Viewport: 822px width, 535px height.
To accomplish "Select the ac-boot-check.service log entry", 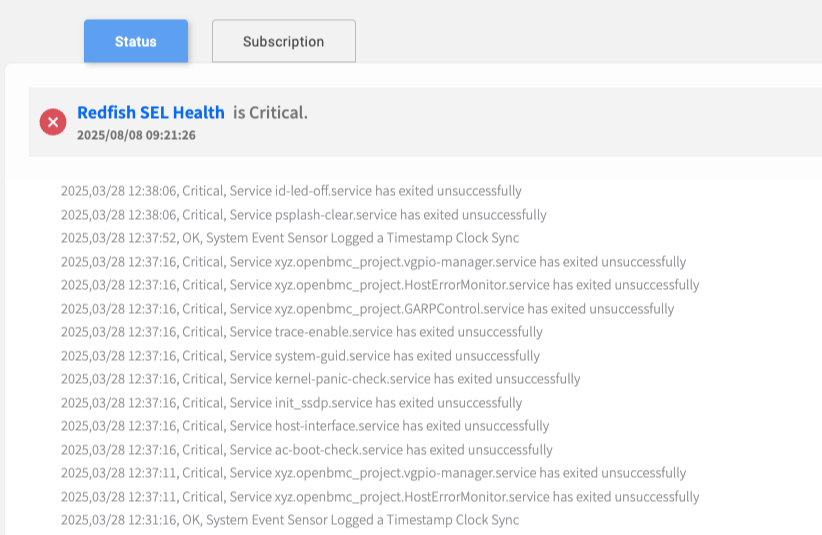I will point(307,450).
